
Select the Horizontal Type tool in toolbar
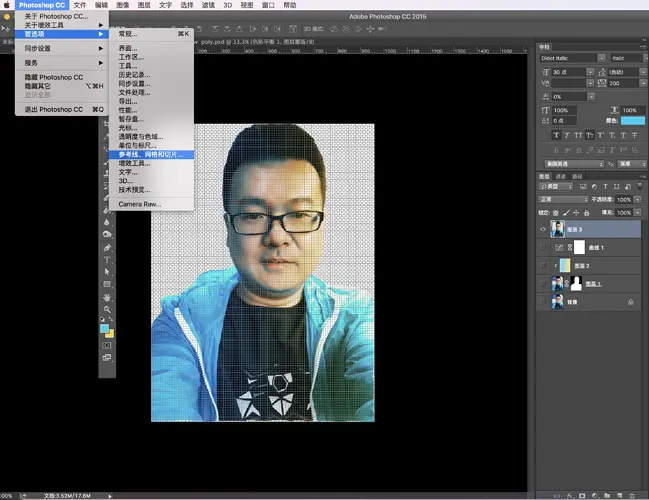point(107,259)
